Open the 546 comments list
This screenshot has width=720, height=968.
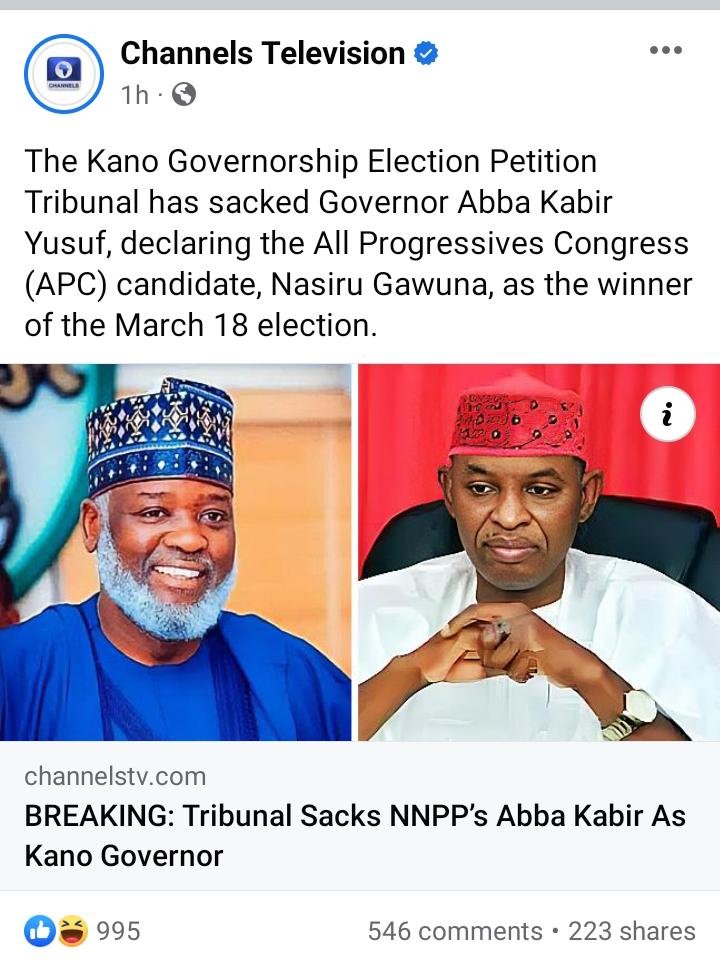pyautogui.click(x=455, y=931)
